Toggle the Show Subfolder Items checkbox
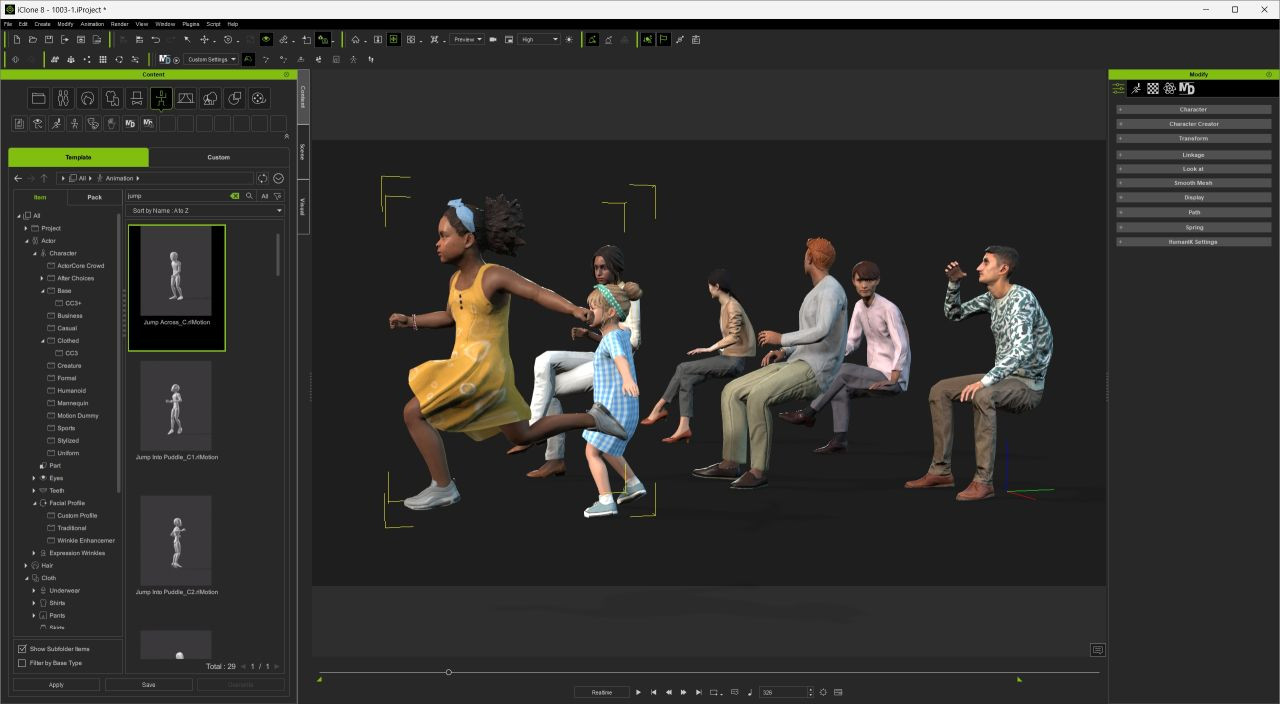The image size is (1280, 704). coord(22,649)
